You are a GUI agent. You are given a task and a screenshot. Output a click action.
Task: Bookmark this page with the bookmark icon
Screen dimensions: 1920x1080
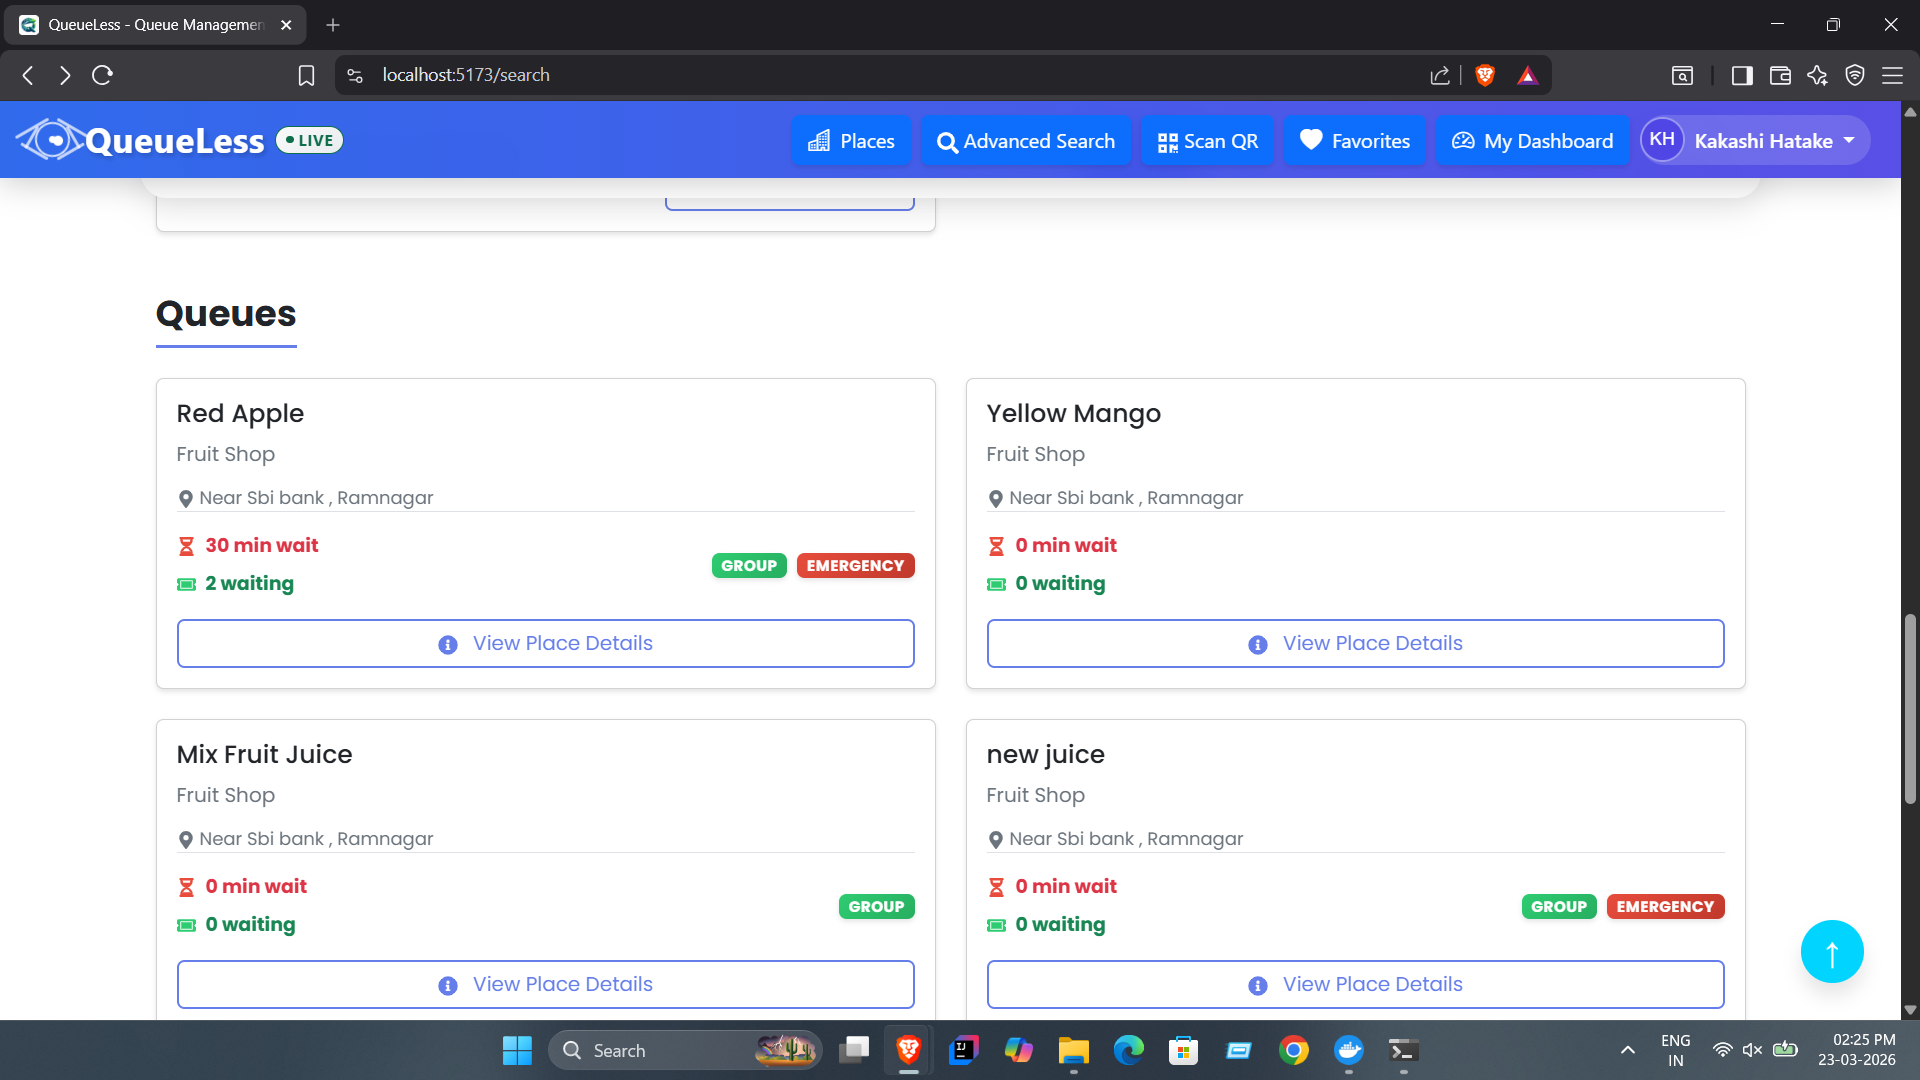[x=306, y=75]
